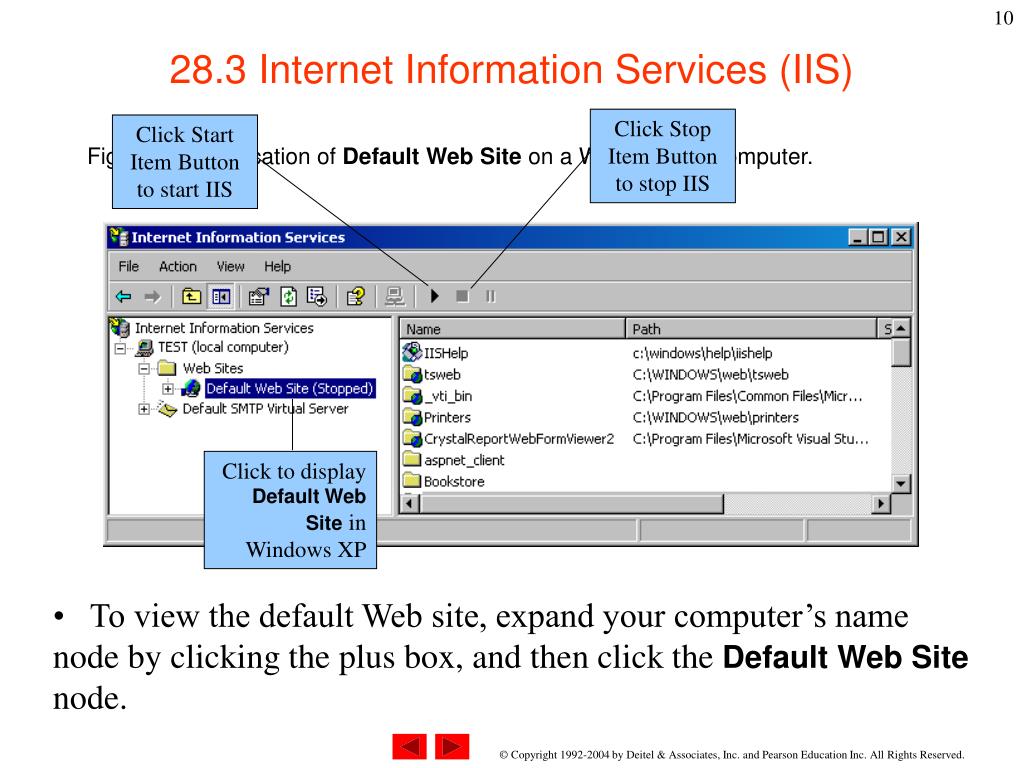
Task: Select the Bookstore entry name
Action: click(455, 482)
